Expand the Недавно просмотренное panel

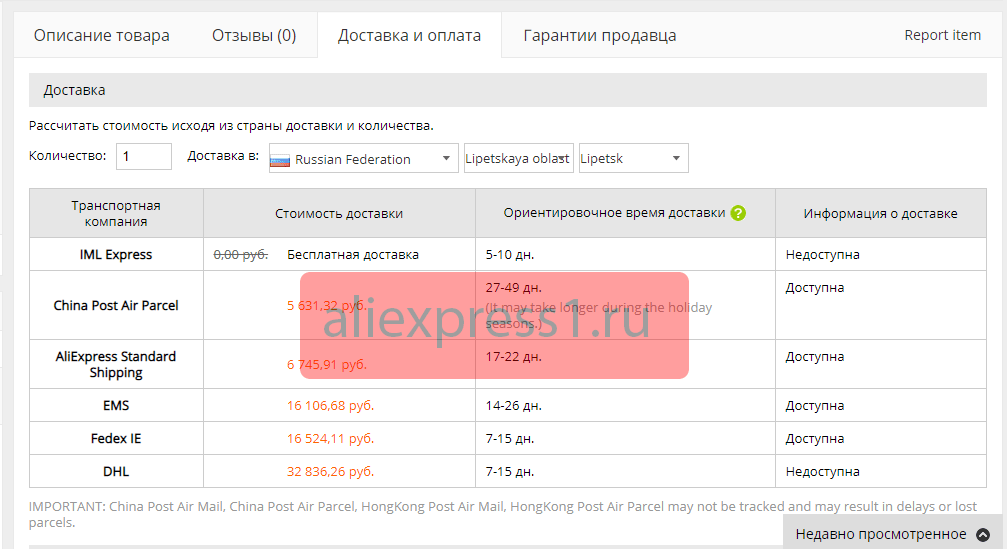click(x=892, y=534)
